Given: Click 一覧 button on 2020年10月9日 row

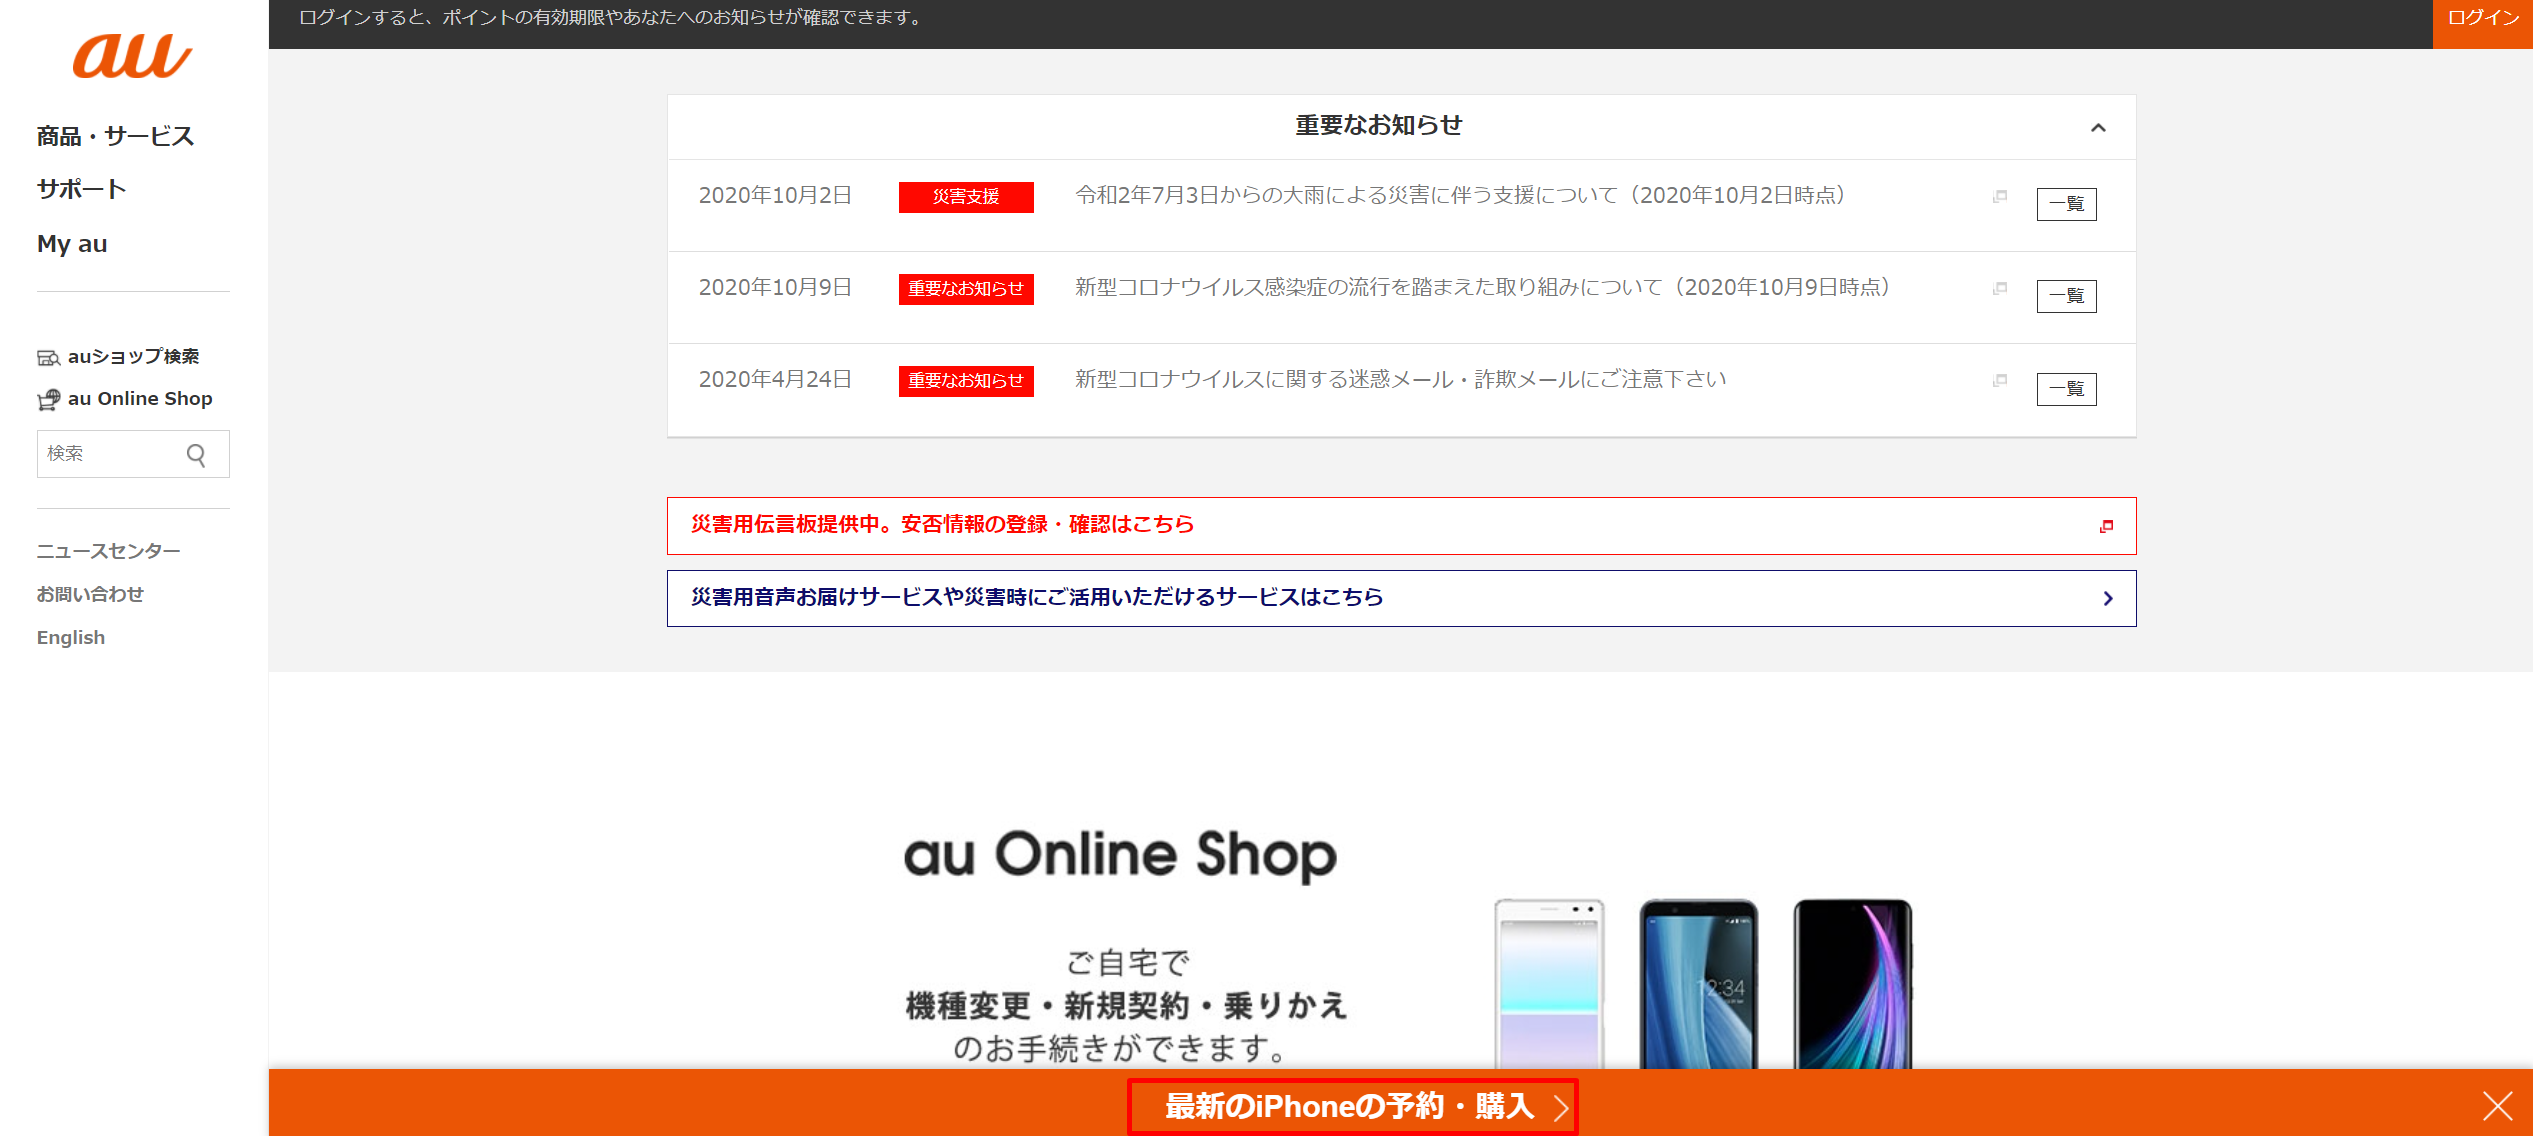Looking at the screenshot, I should [2066, 296].
